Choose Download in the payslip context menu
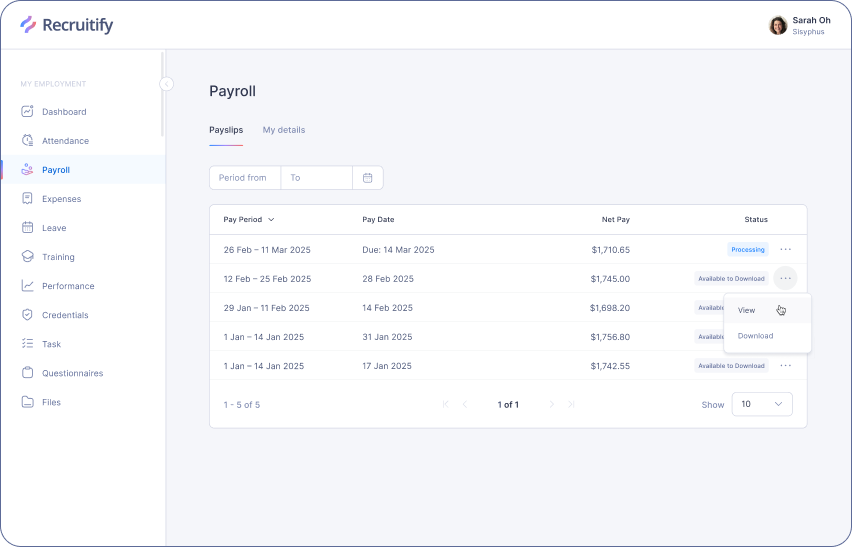The width and height of the screenshot is (852, 547). 767,336
